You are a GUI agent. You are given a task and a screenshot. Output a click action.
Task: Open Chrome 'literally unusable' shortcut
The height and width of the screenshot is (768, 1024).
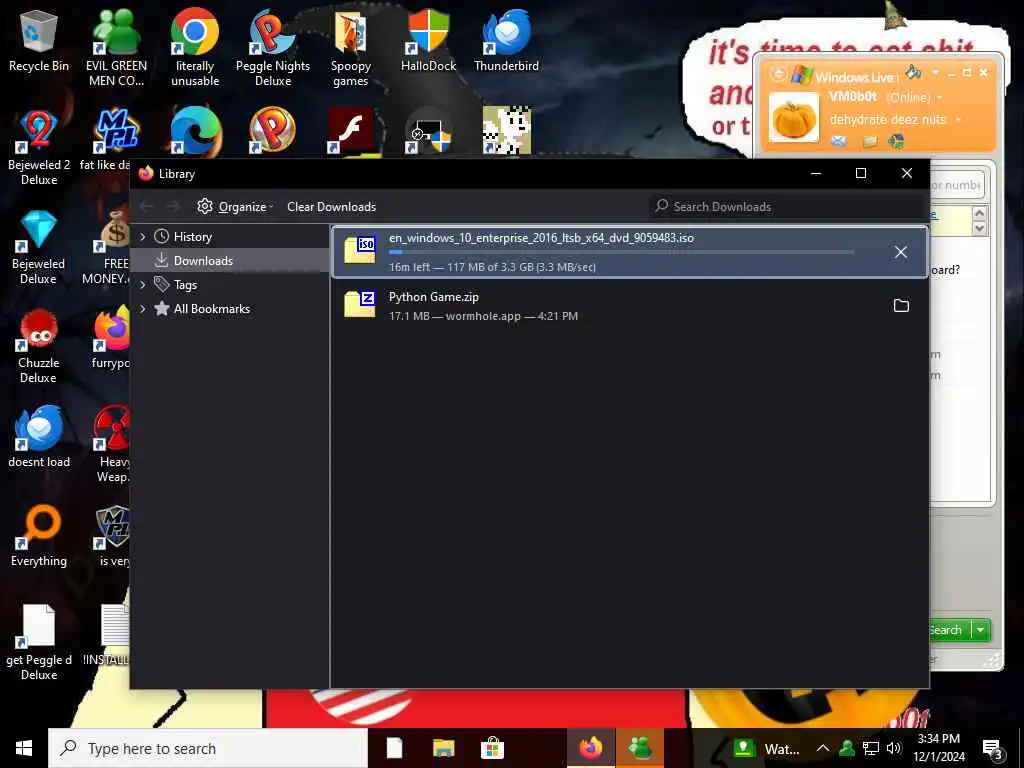(x=195, y=48)
